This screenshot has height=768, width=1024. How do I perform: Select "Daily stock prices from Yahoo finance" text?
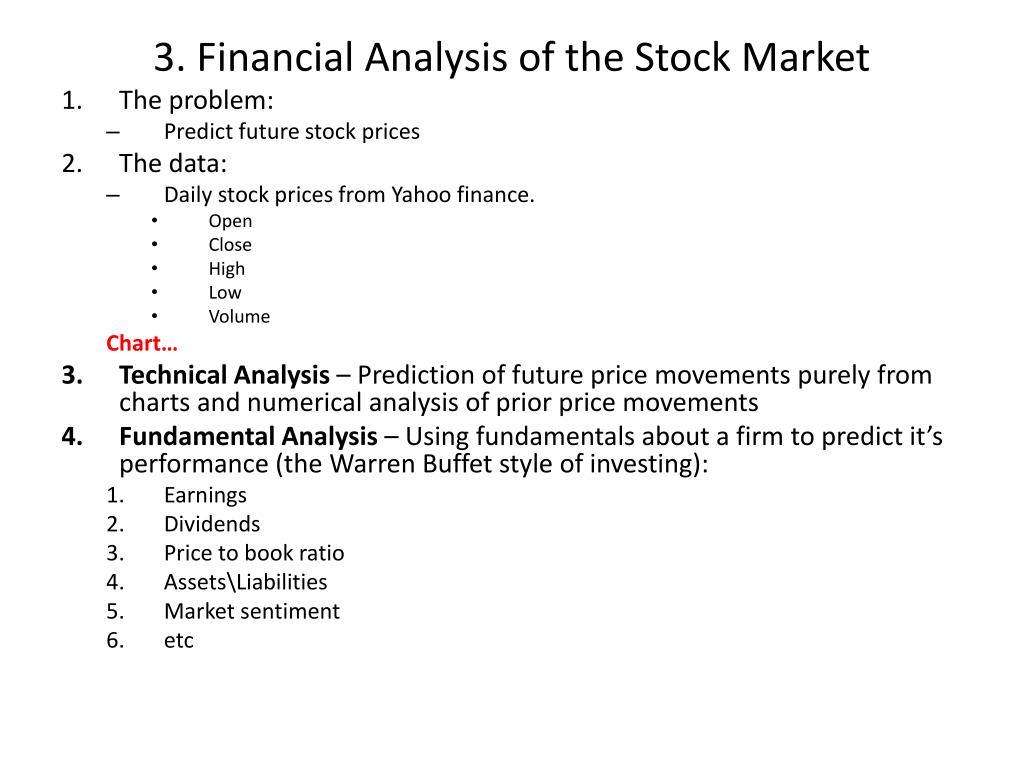[x=349, y=195]
